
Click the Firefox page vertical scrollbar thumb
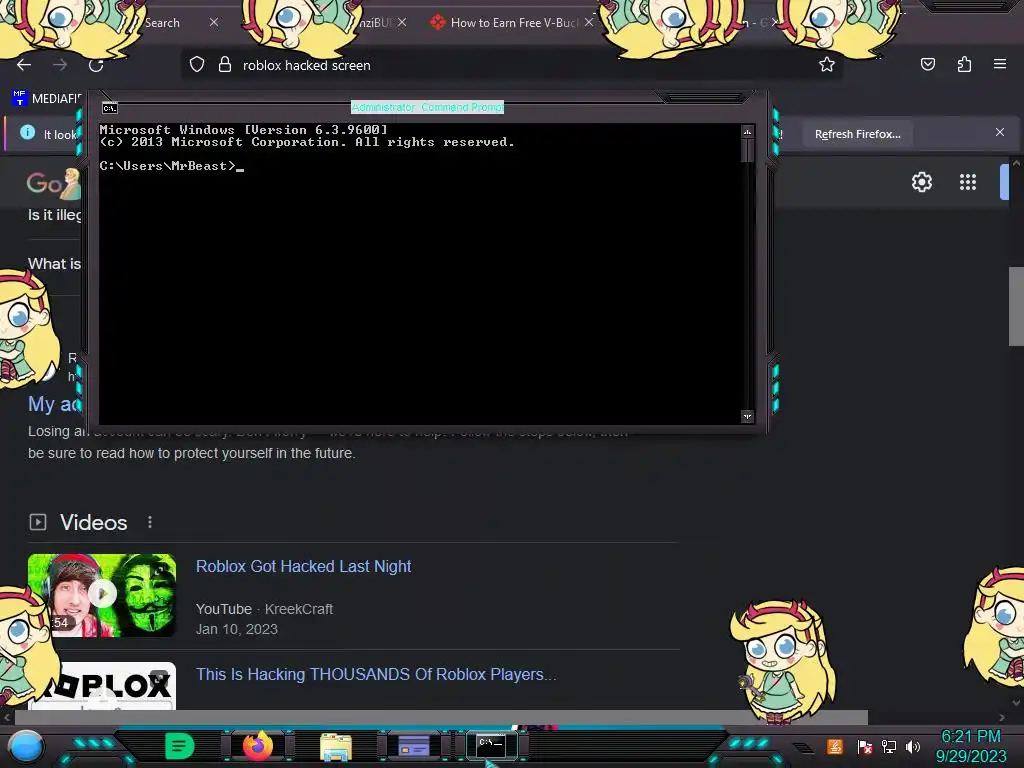1016,306
